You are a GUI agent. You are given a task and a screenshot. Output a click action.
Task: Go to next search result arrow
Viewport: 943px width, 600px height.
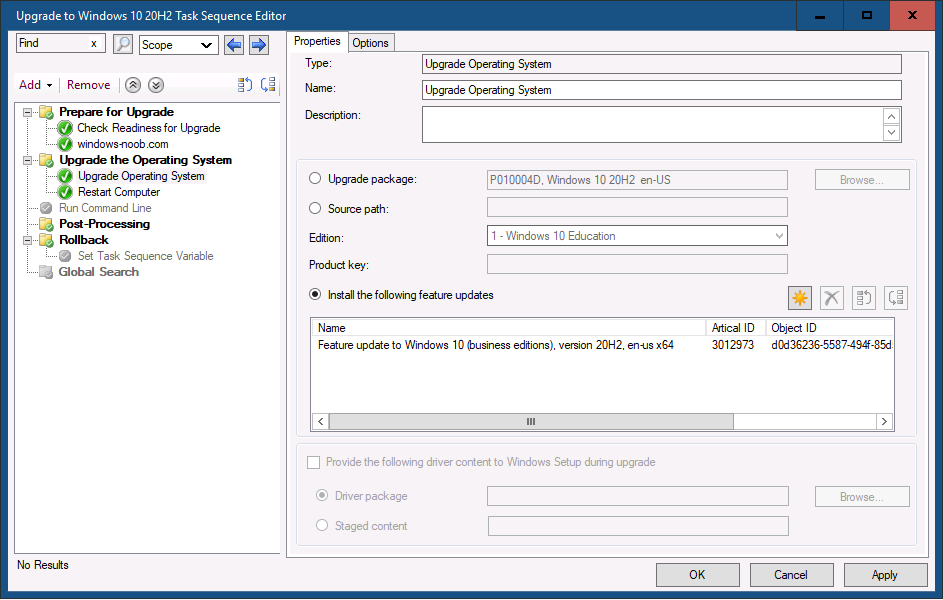(x=259, y=44)
